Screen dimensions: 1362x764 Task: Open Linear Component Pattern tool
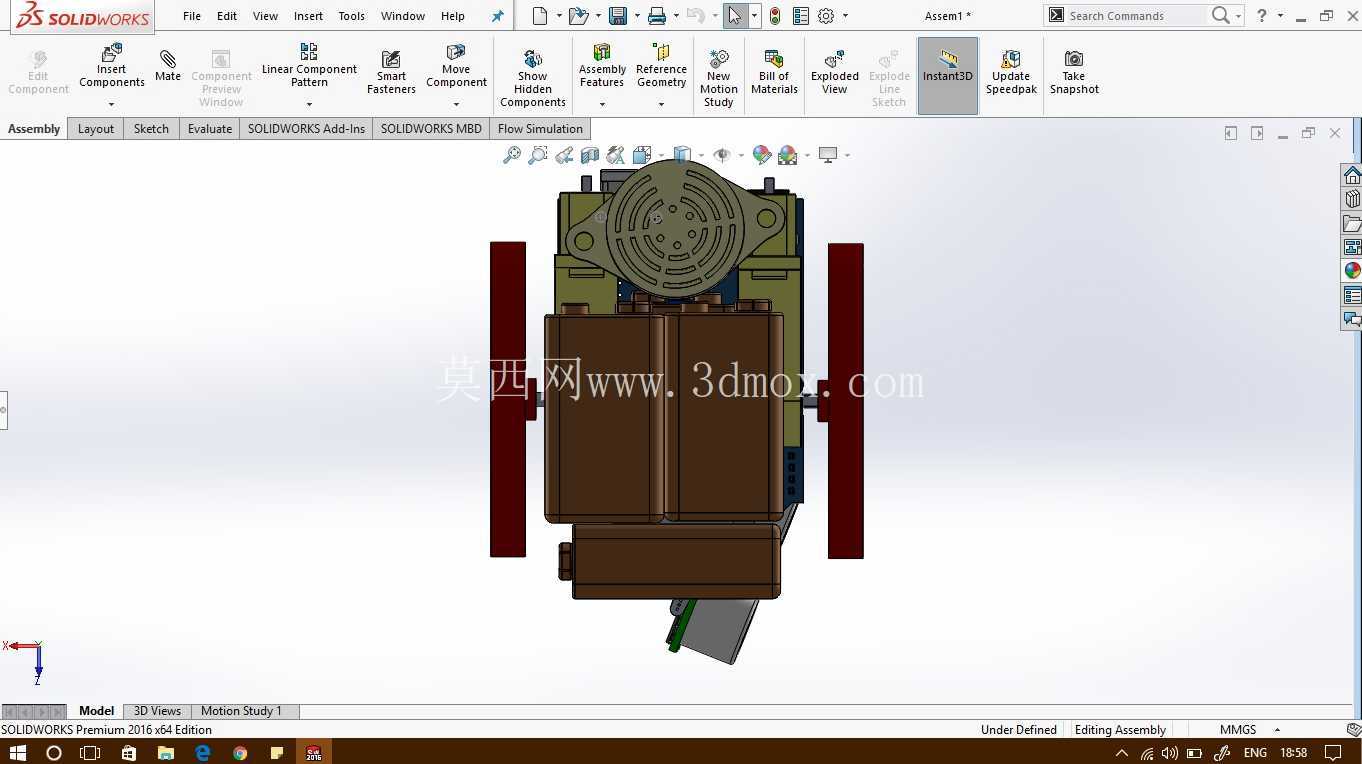point(309,66)
